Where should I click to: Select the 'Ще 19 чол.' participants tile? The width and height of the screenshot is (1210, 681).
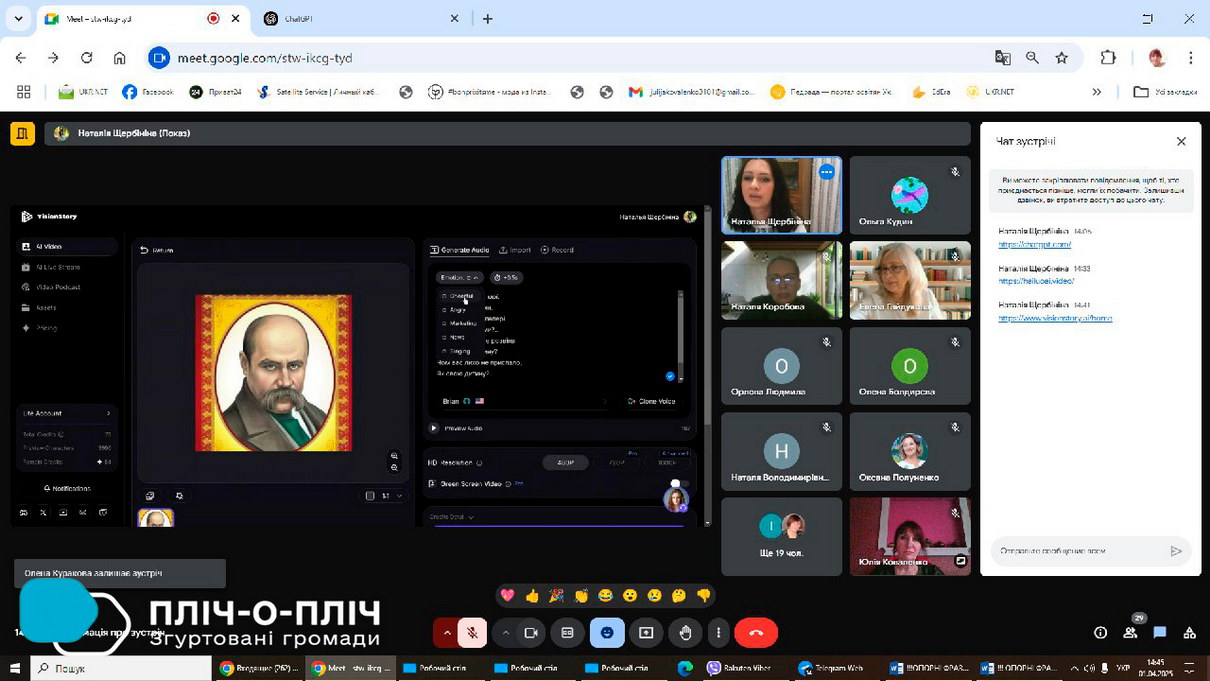click(781, 536)
